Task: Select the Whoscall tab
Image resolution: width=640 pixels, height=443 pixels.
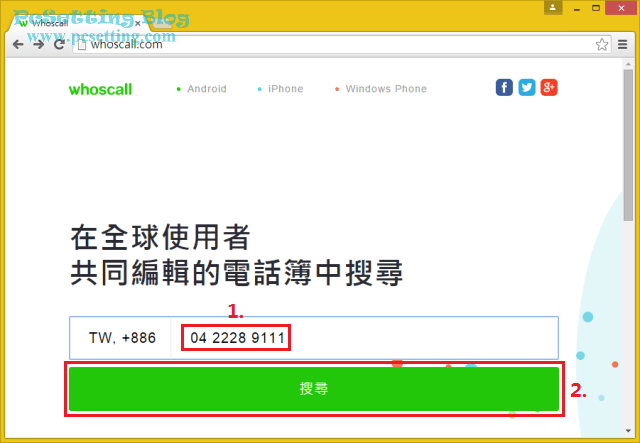Action: (78, 23)
